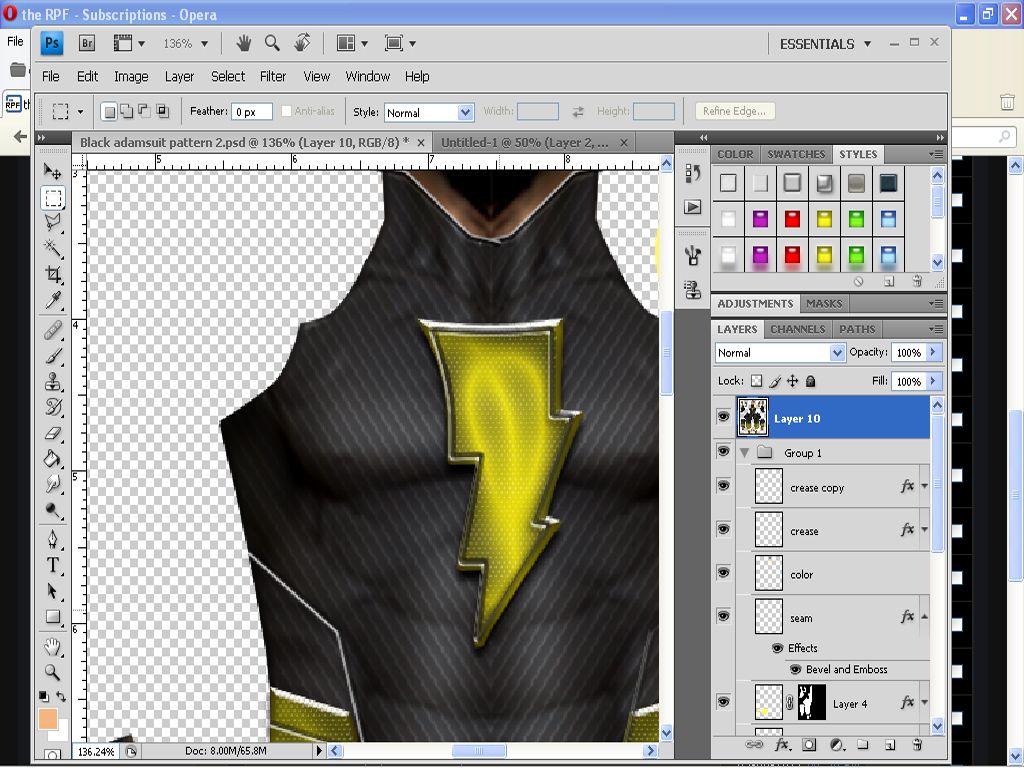Viewport: 1024px width, 768px height.
Task: Hide Layer 10 visibility eye
Action: click(723, 417)
